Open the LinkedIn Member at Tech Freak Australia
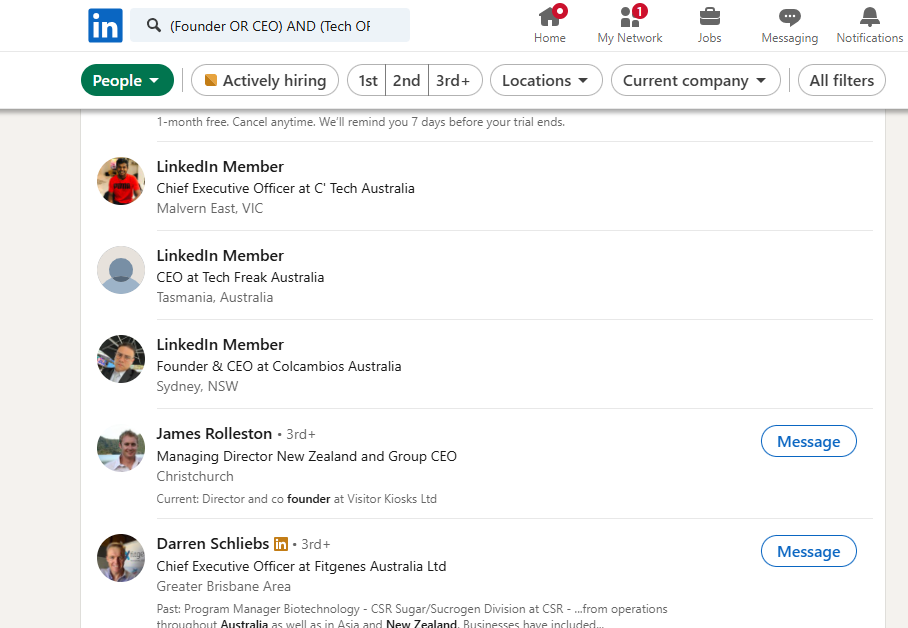Viewport: 908px width, 628px height. pyautogui.click(x=220, y=255)
